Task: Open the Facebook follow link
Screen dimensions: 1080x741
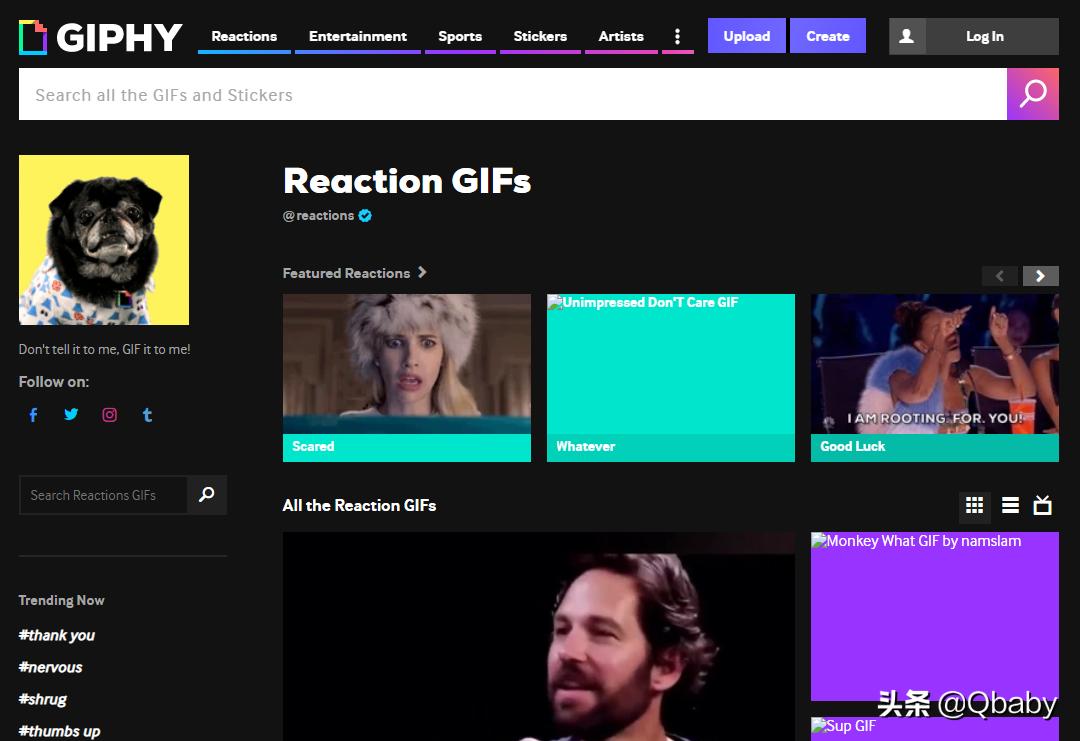Action: (33, 415)
